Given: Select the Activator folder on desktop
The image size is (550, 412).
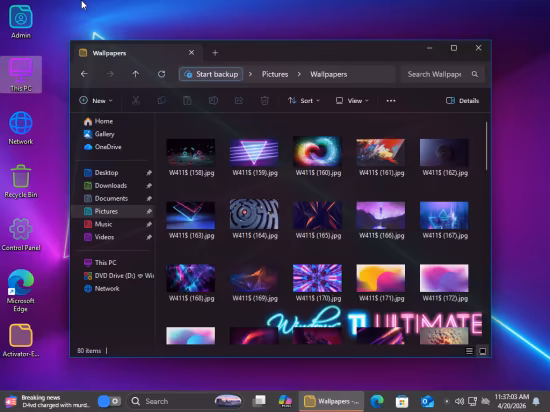Looking at the screenshot, I should (21, 340).
